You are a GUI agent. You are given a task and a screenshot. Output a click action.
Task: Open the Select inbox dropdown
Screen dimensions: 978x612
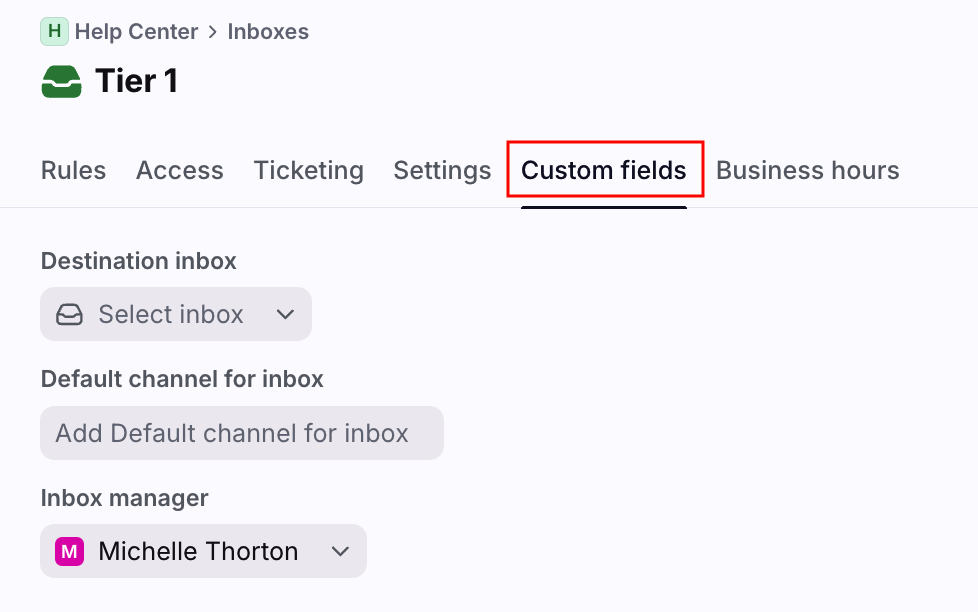pyautogui.click(x=171, y=315)
